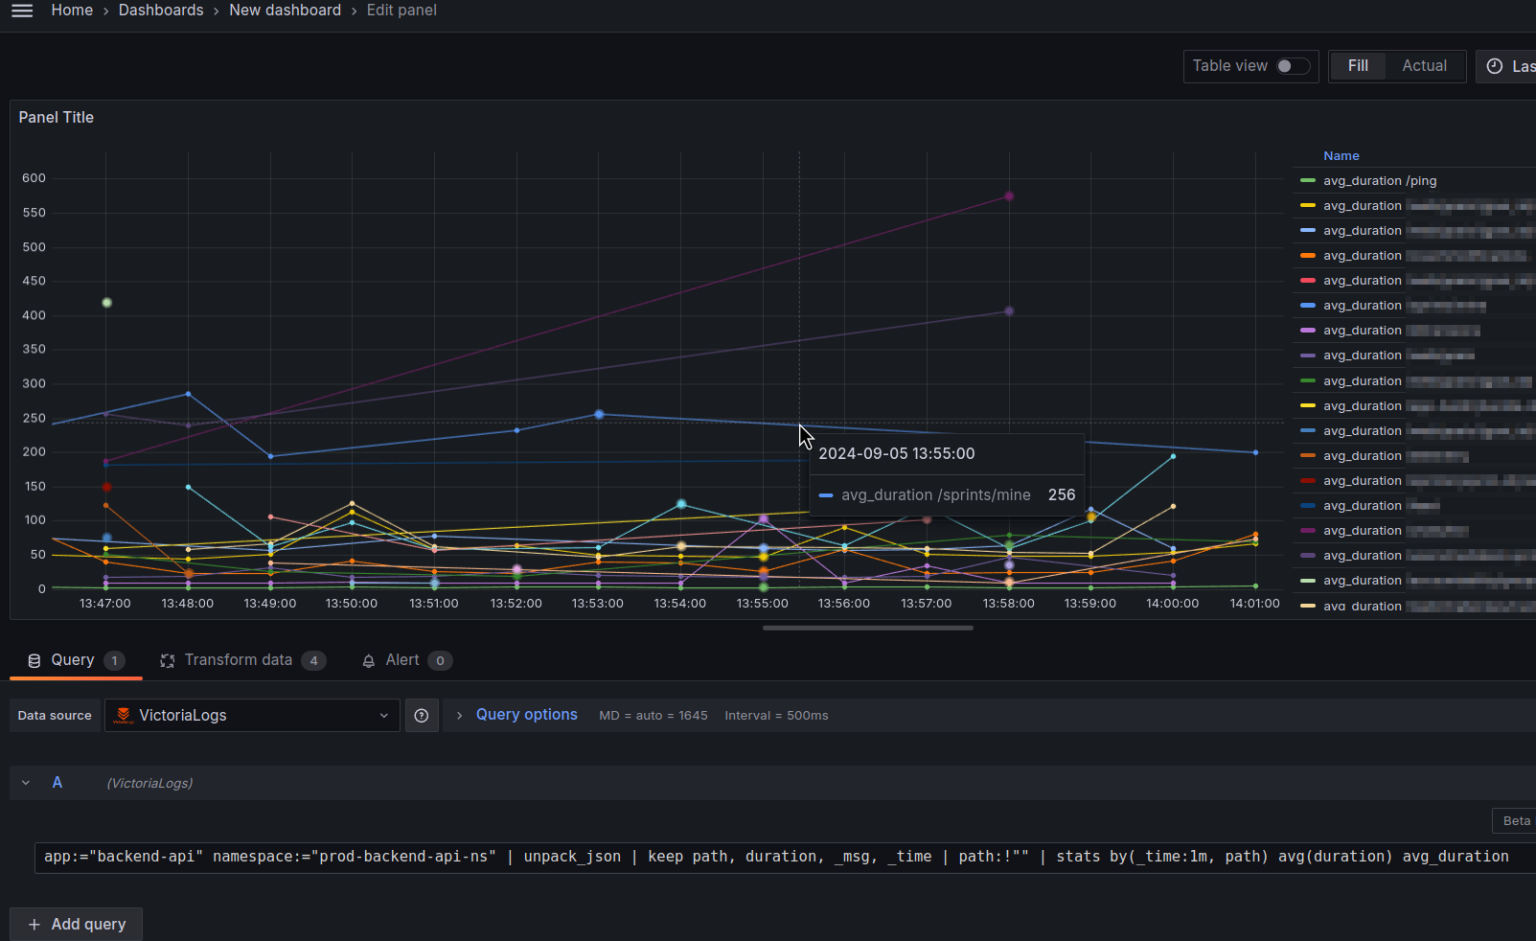This screenshot has height=941, width=1536.
Task: Hide the avg_duration /ping series in the legend
Action: pyautogui.click(x=1380, y=180)
